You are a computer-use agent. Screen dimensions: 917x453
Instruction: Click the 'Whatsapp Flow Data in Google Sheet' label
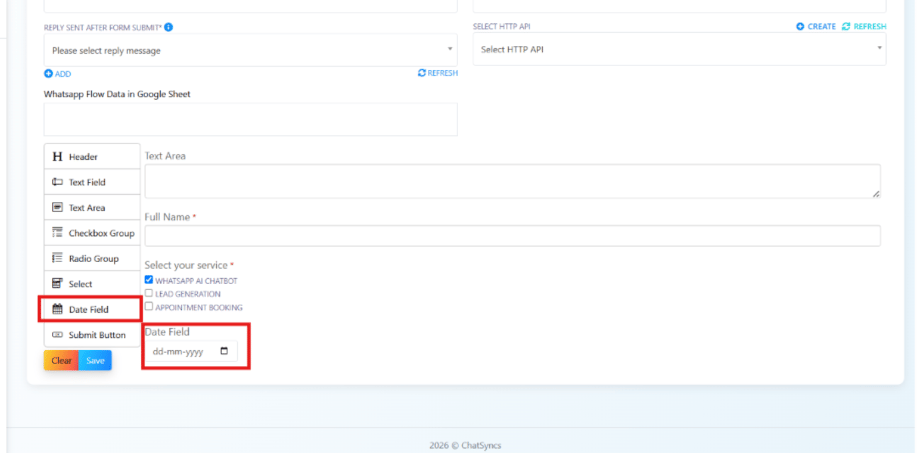tap(117, 94)
